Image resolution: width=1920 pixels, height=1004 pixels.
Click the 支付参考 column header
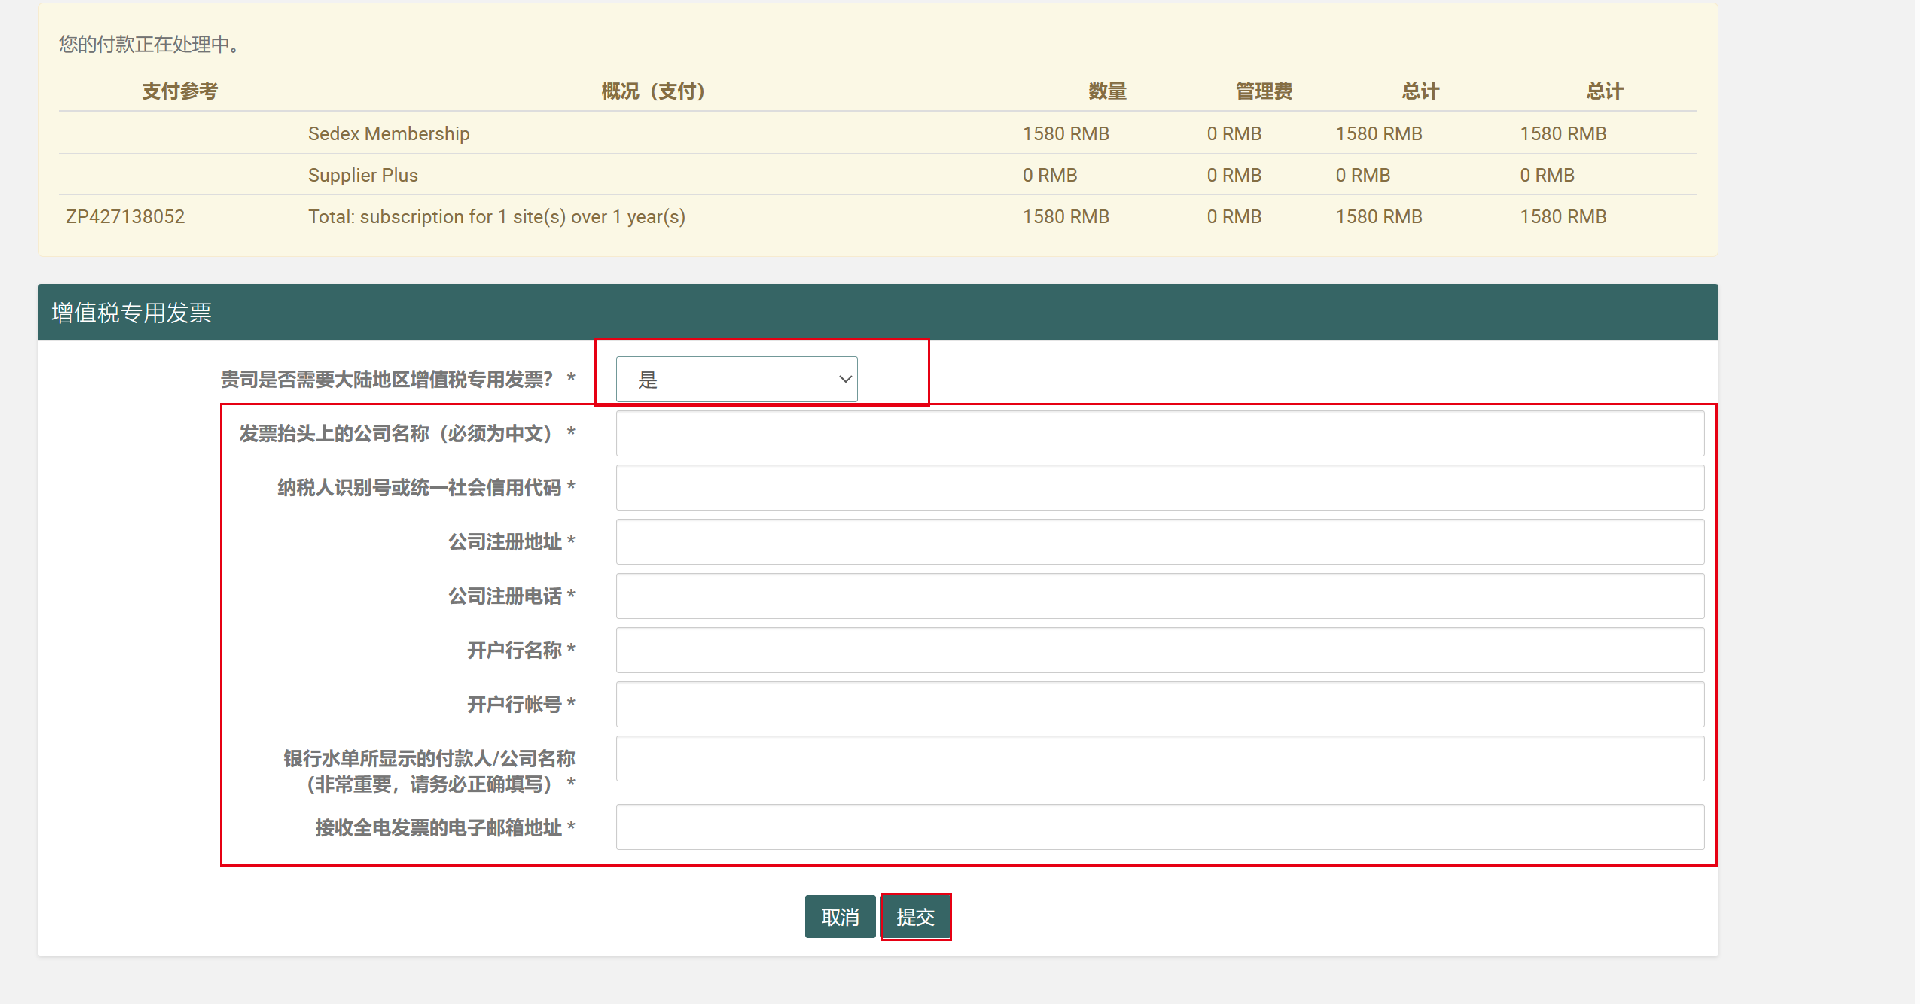pyautogui.click(x=180, y=91)
